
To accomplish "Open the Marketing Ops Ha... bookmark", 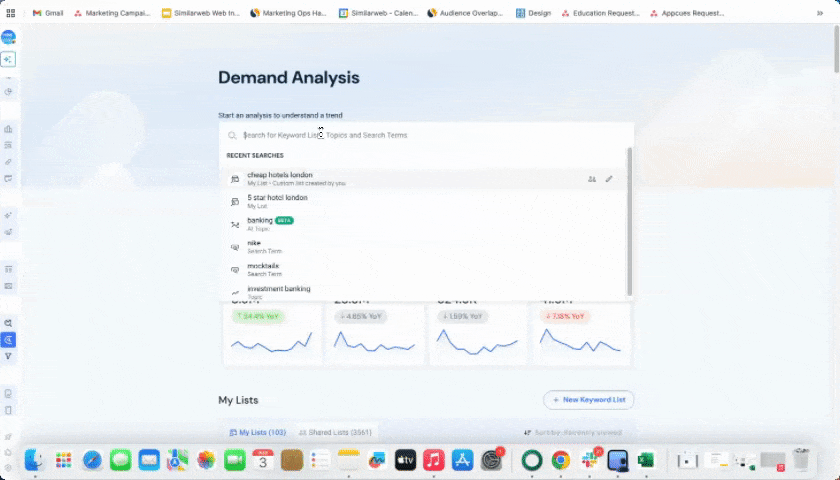I will point(288,13).
